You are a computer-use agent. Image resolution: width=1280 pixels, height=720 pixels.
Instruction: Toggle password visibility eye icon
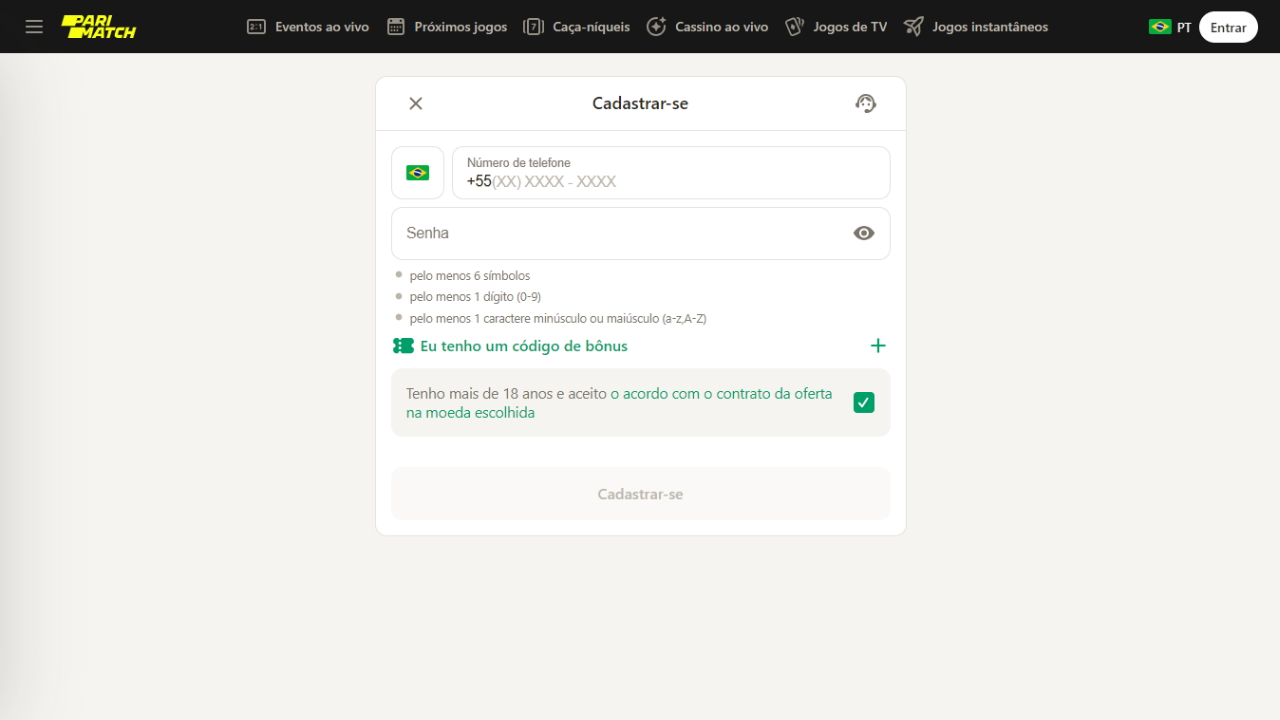(864, 233)
